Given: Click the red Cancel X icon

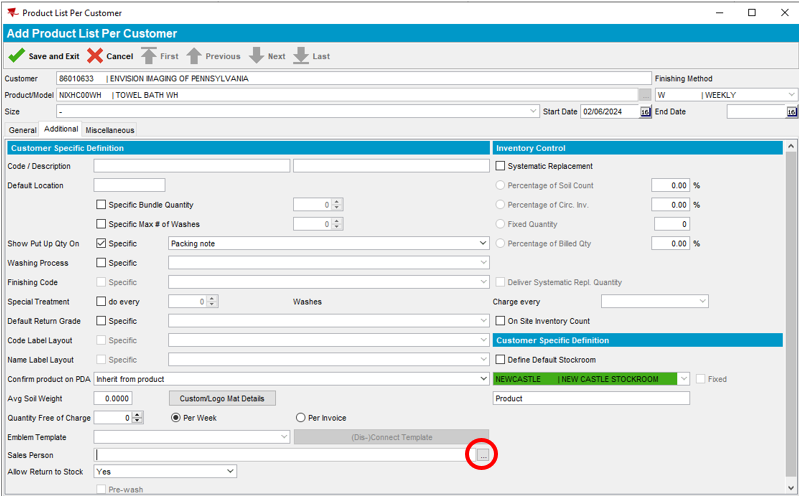Looking at the screenshot, I should (95, 56).
